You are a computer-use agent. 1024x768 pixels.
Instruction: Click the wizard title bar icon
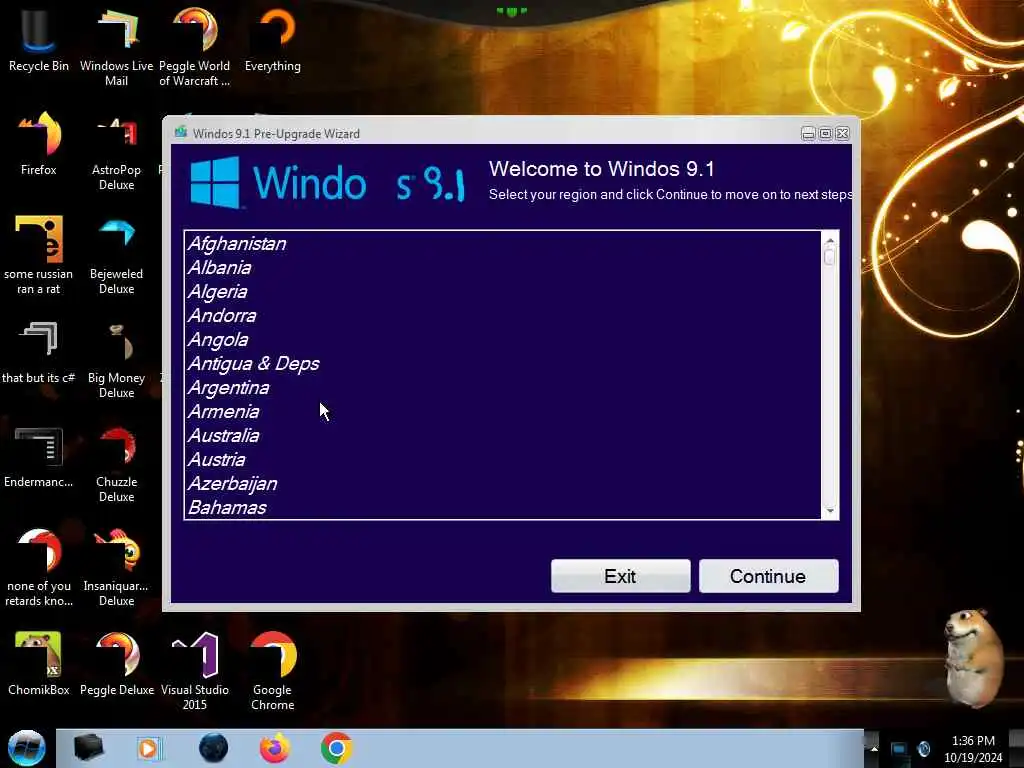(181, 133)
